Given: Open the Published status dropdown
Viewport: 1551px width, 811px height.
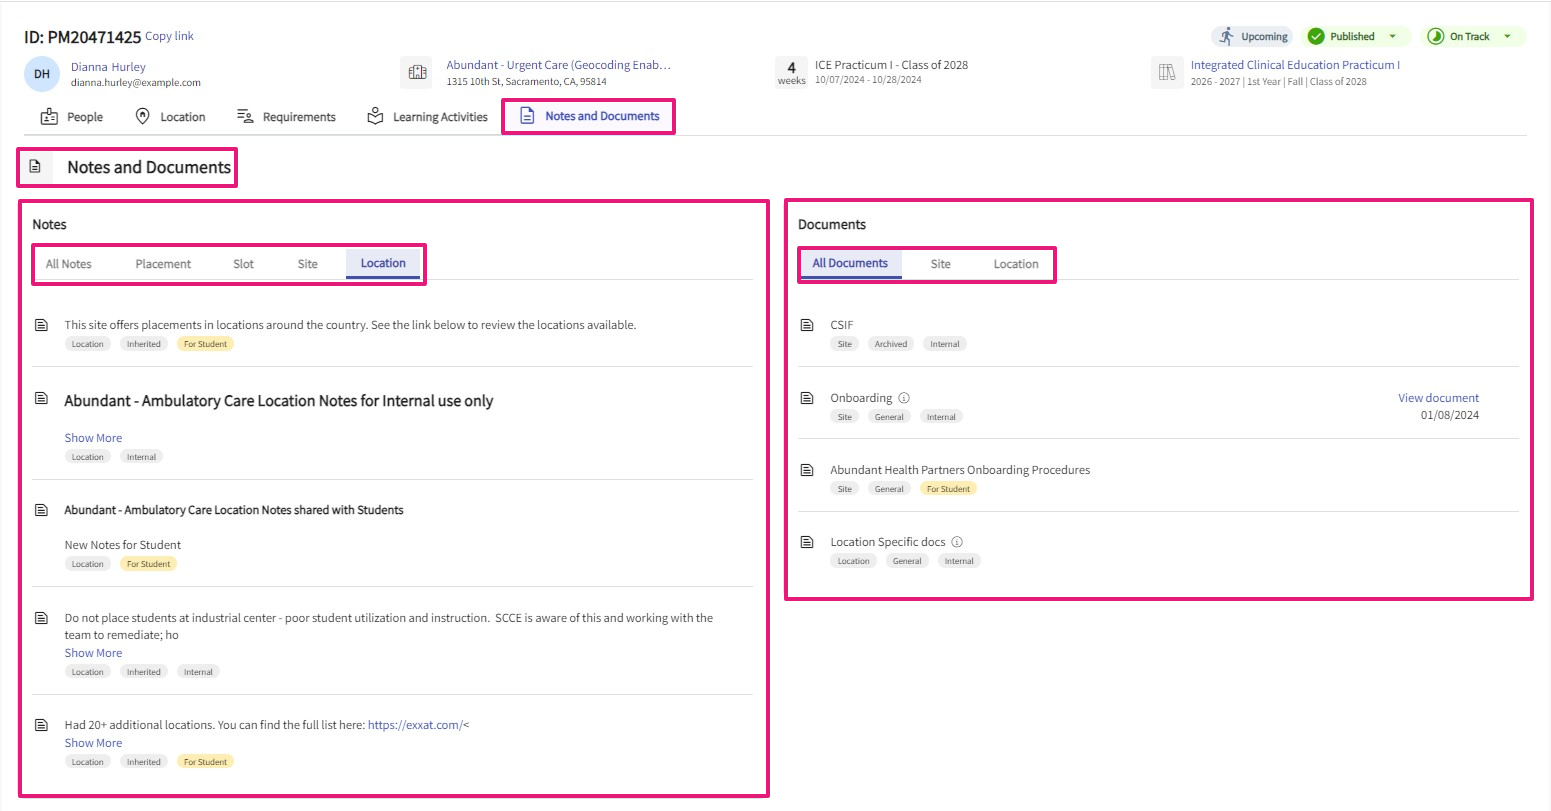Looking at the screenshot, I should [1392, 37].
